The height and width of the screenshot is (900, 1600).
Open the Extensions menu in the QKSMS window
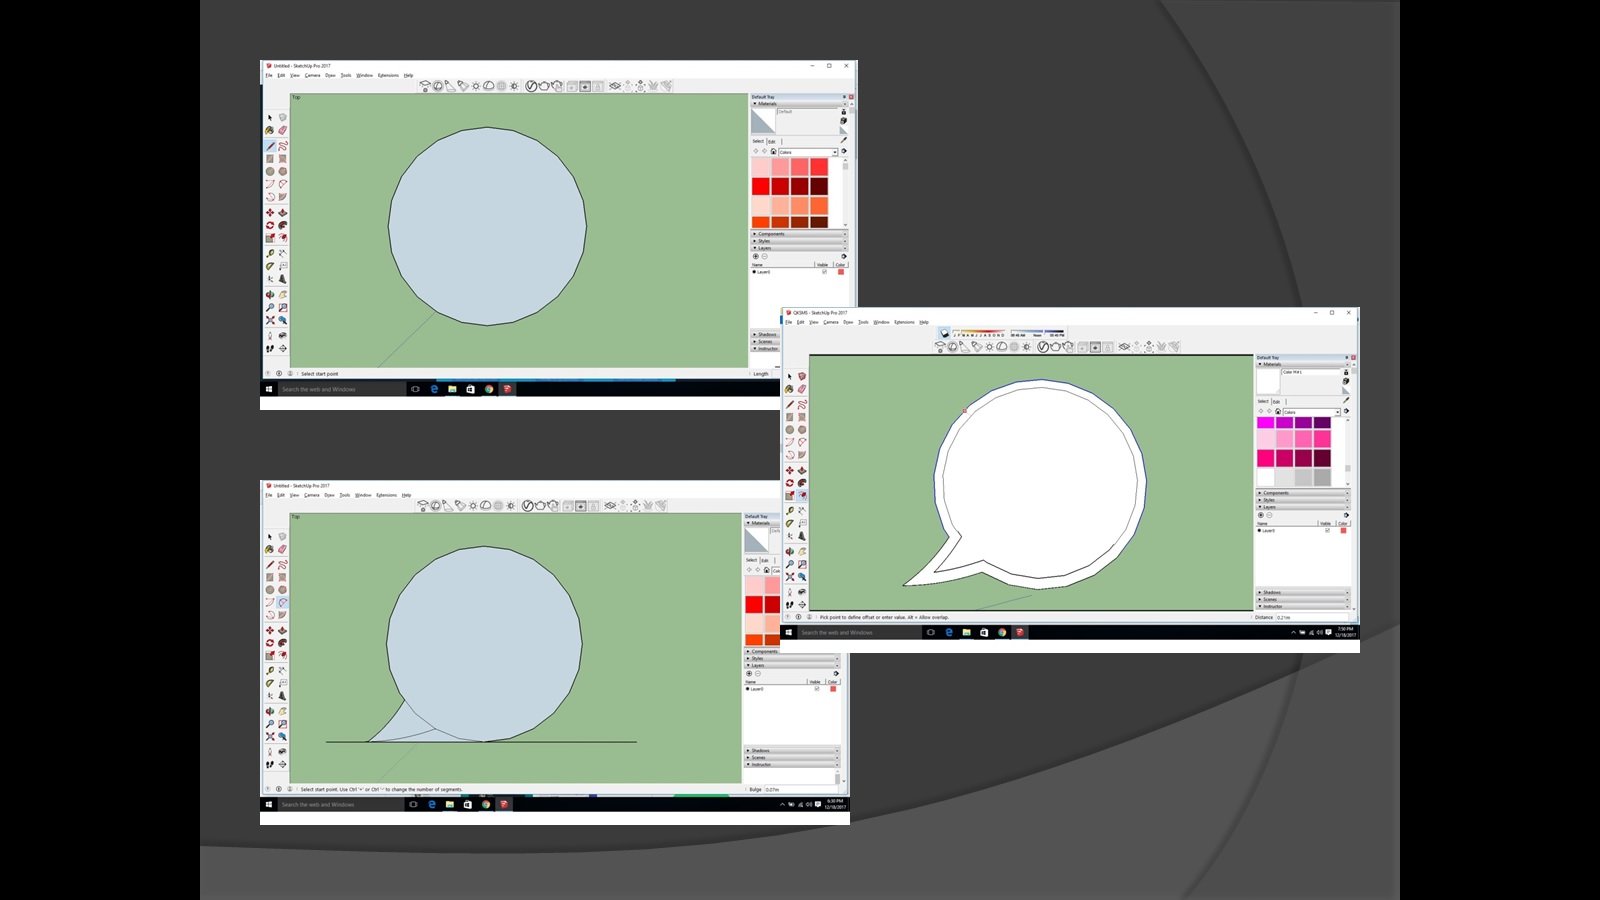pos(904,322)
